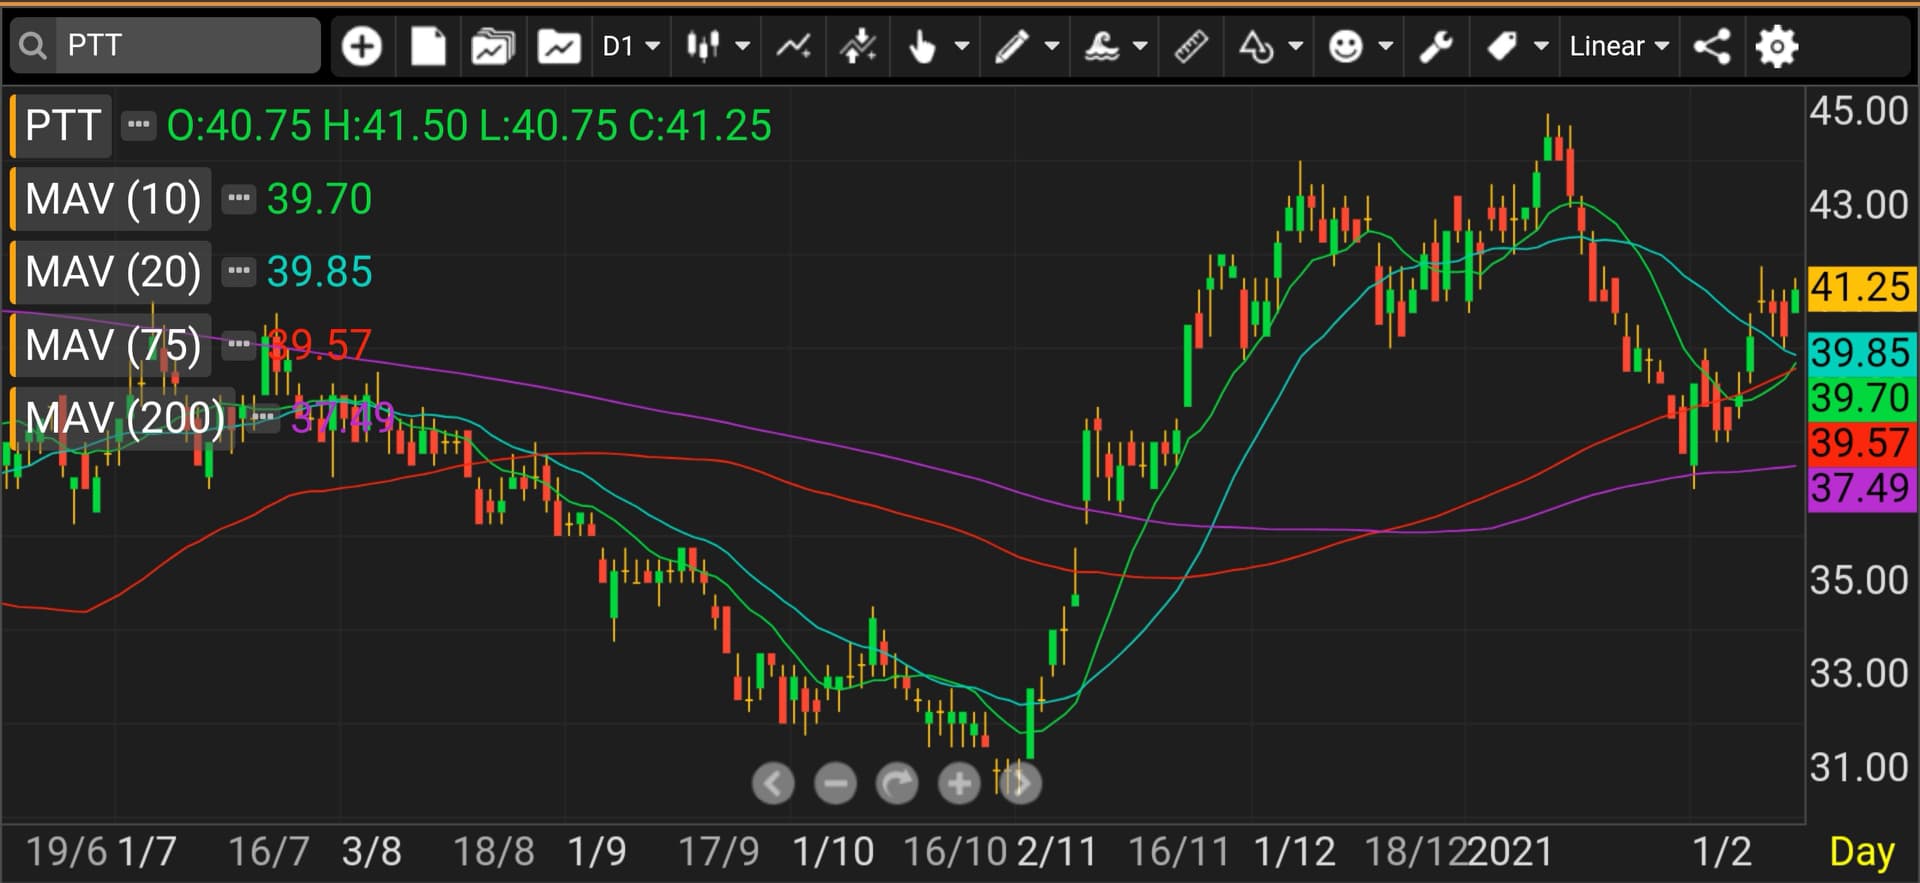This screenshot has height=883, width=1920.
Task: Click the MAV (75) indicator label
Action: coord(112,346)
